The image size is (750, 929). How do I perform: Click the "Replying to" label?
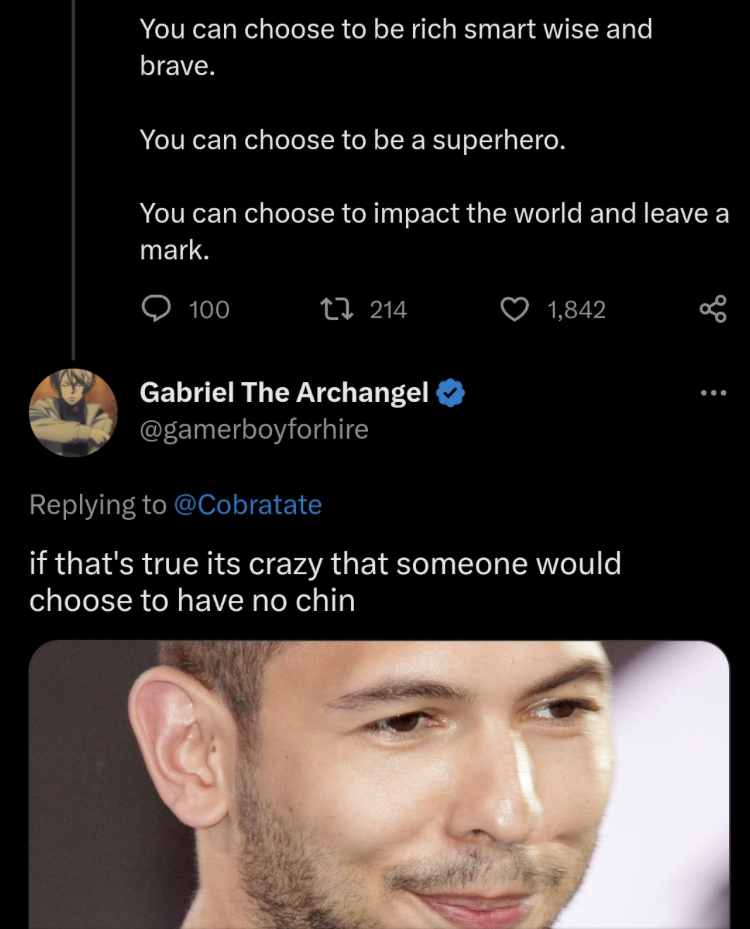[98, 505]
